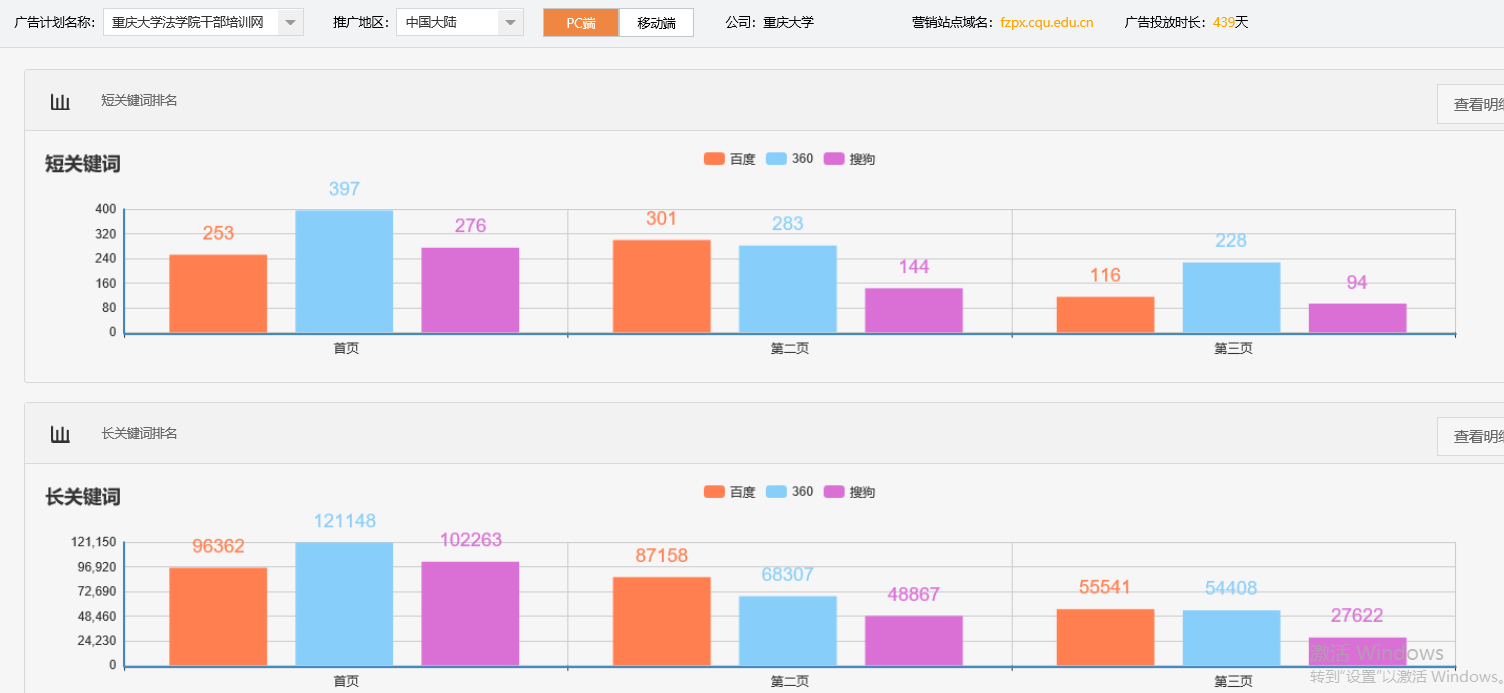Toggle 百度 legend in 短关键词 chart
1504x693 pixels.
(729, 159)
